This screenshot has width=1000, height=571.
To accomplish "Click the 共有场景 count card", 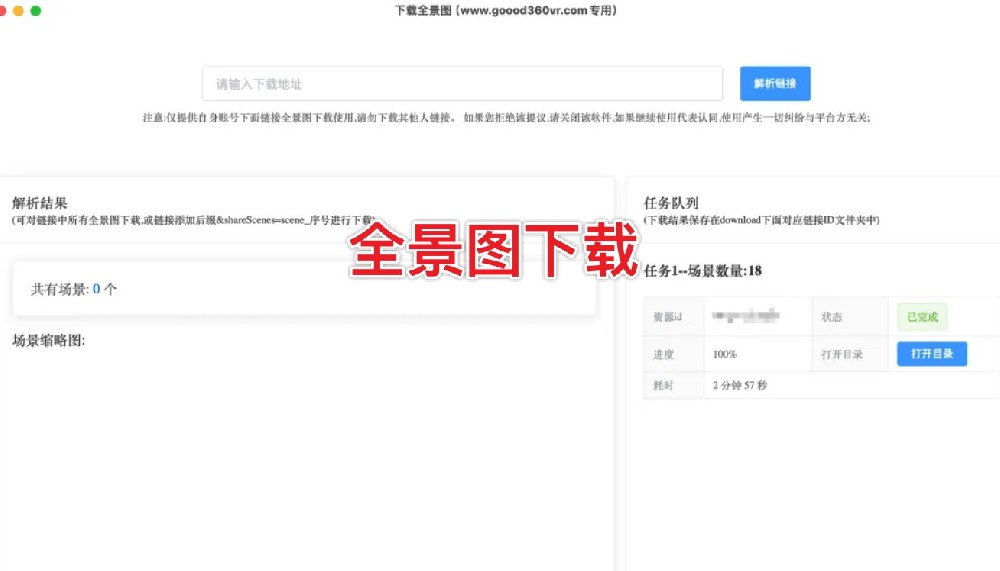I will [304, 289].
